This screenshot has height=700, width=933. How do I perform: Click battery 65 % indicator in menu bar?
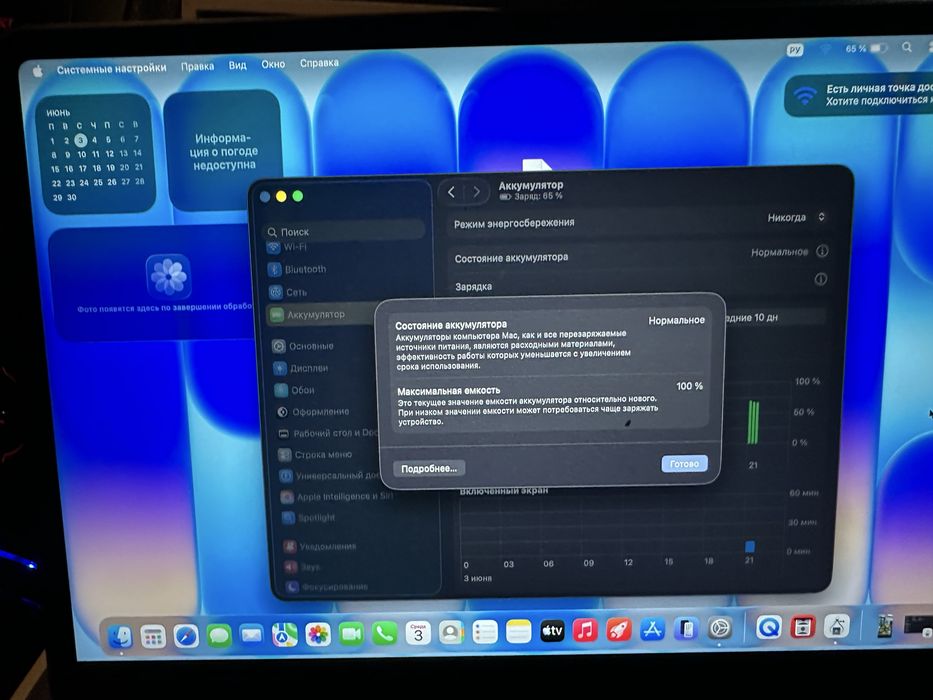866,48
